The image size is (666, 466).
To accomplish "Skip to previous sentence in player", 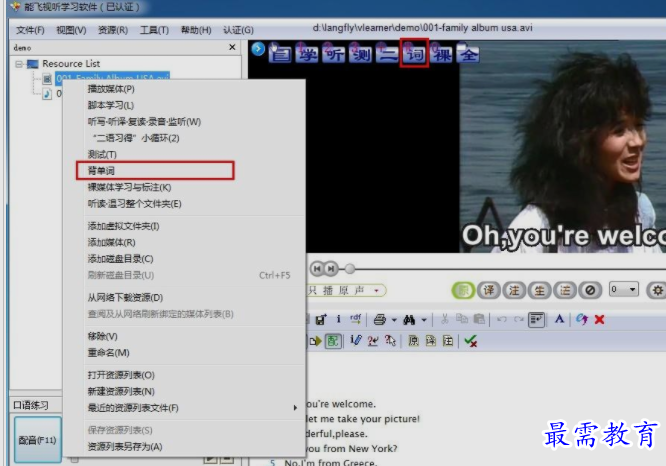I will 317,268.
